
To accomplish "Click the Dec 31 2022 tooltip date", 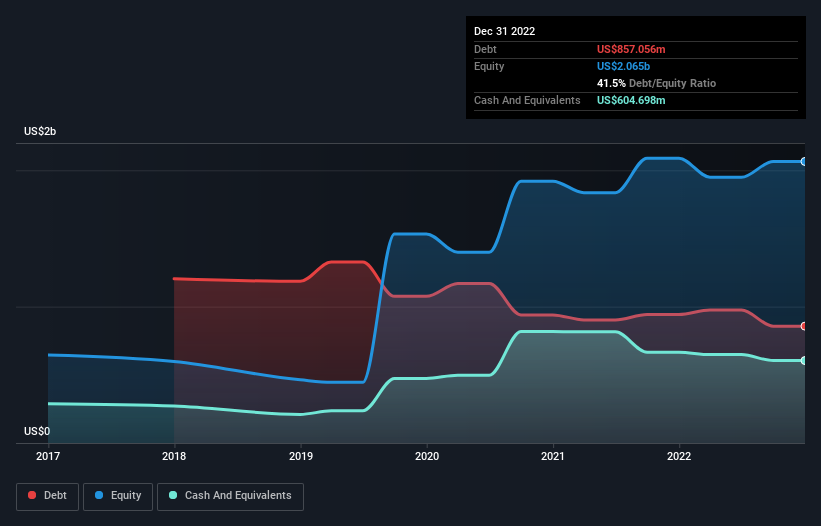I will (x=504, y=31).
